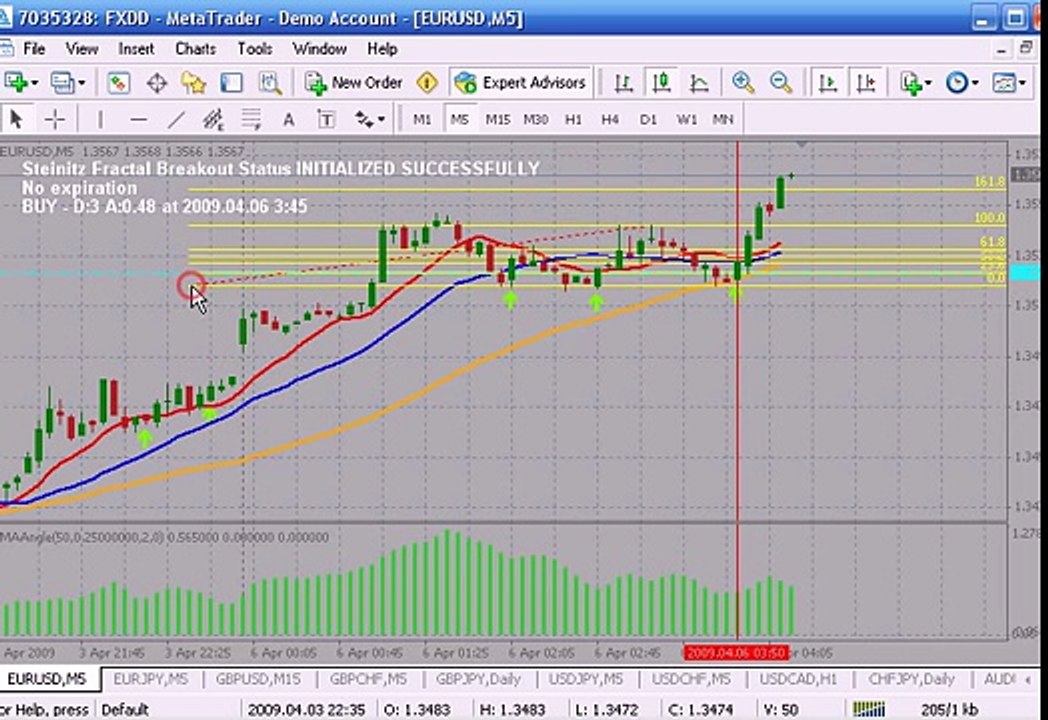Expand the Indicators dropdown arrow
This screenshot has height=720, width=1048.
pyautogui.click(x=928, y=84)
